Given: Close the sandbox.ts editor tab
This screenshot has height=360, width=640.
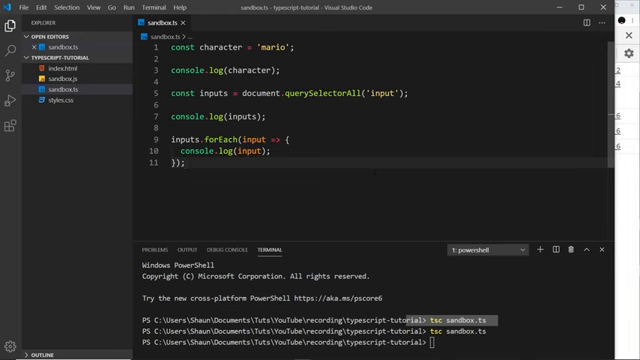Looking at the screenshot, I should coord(183,23).
